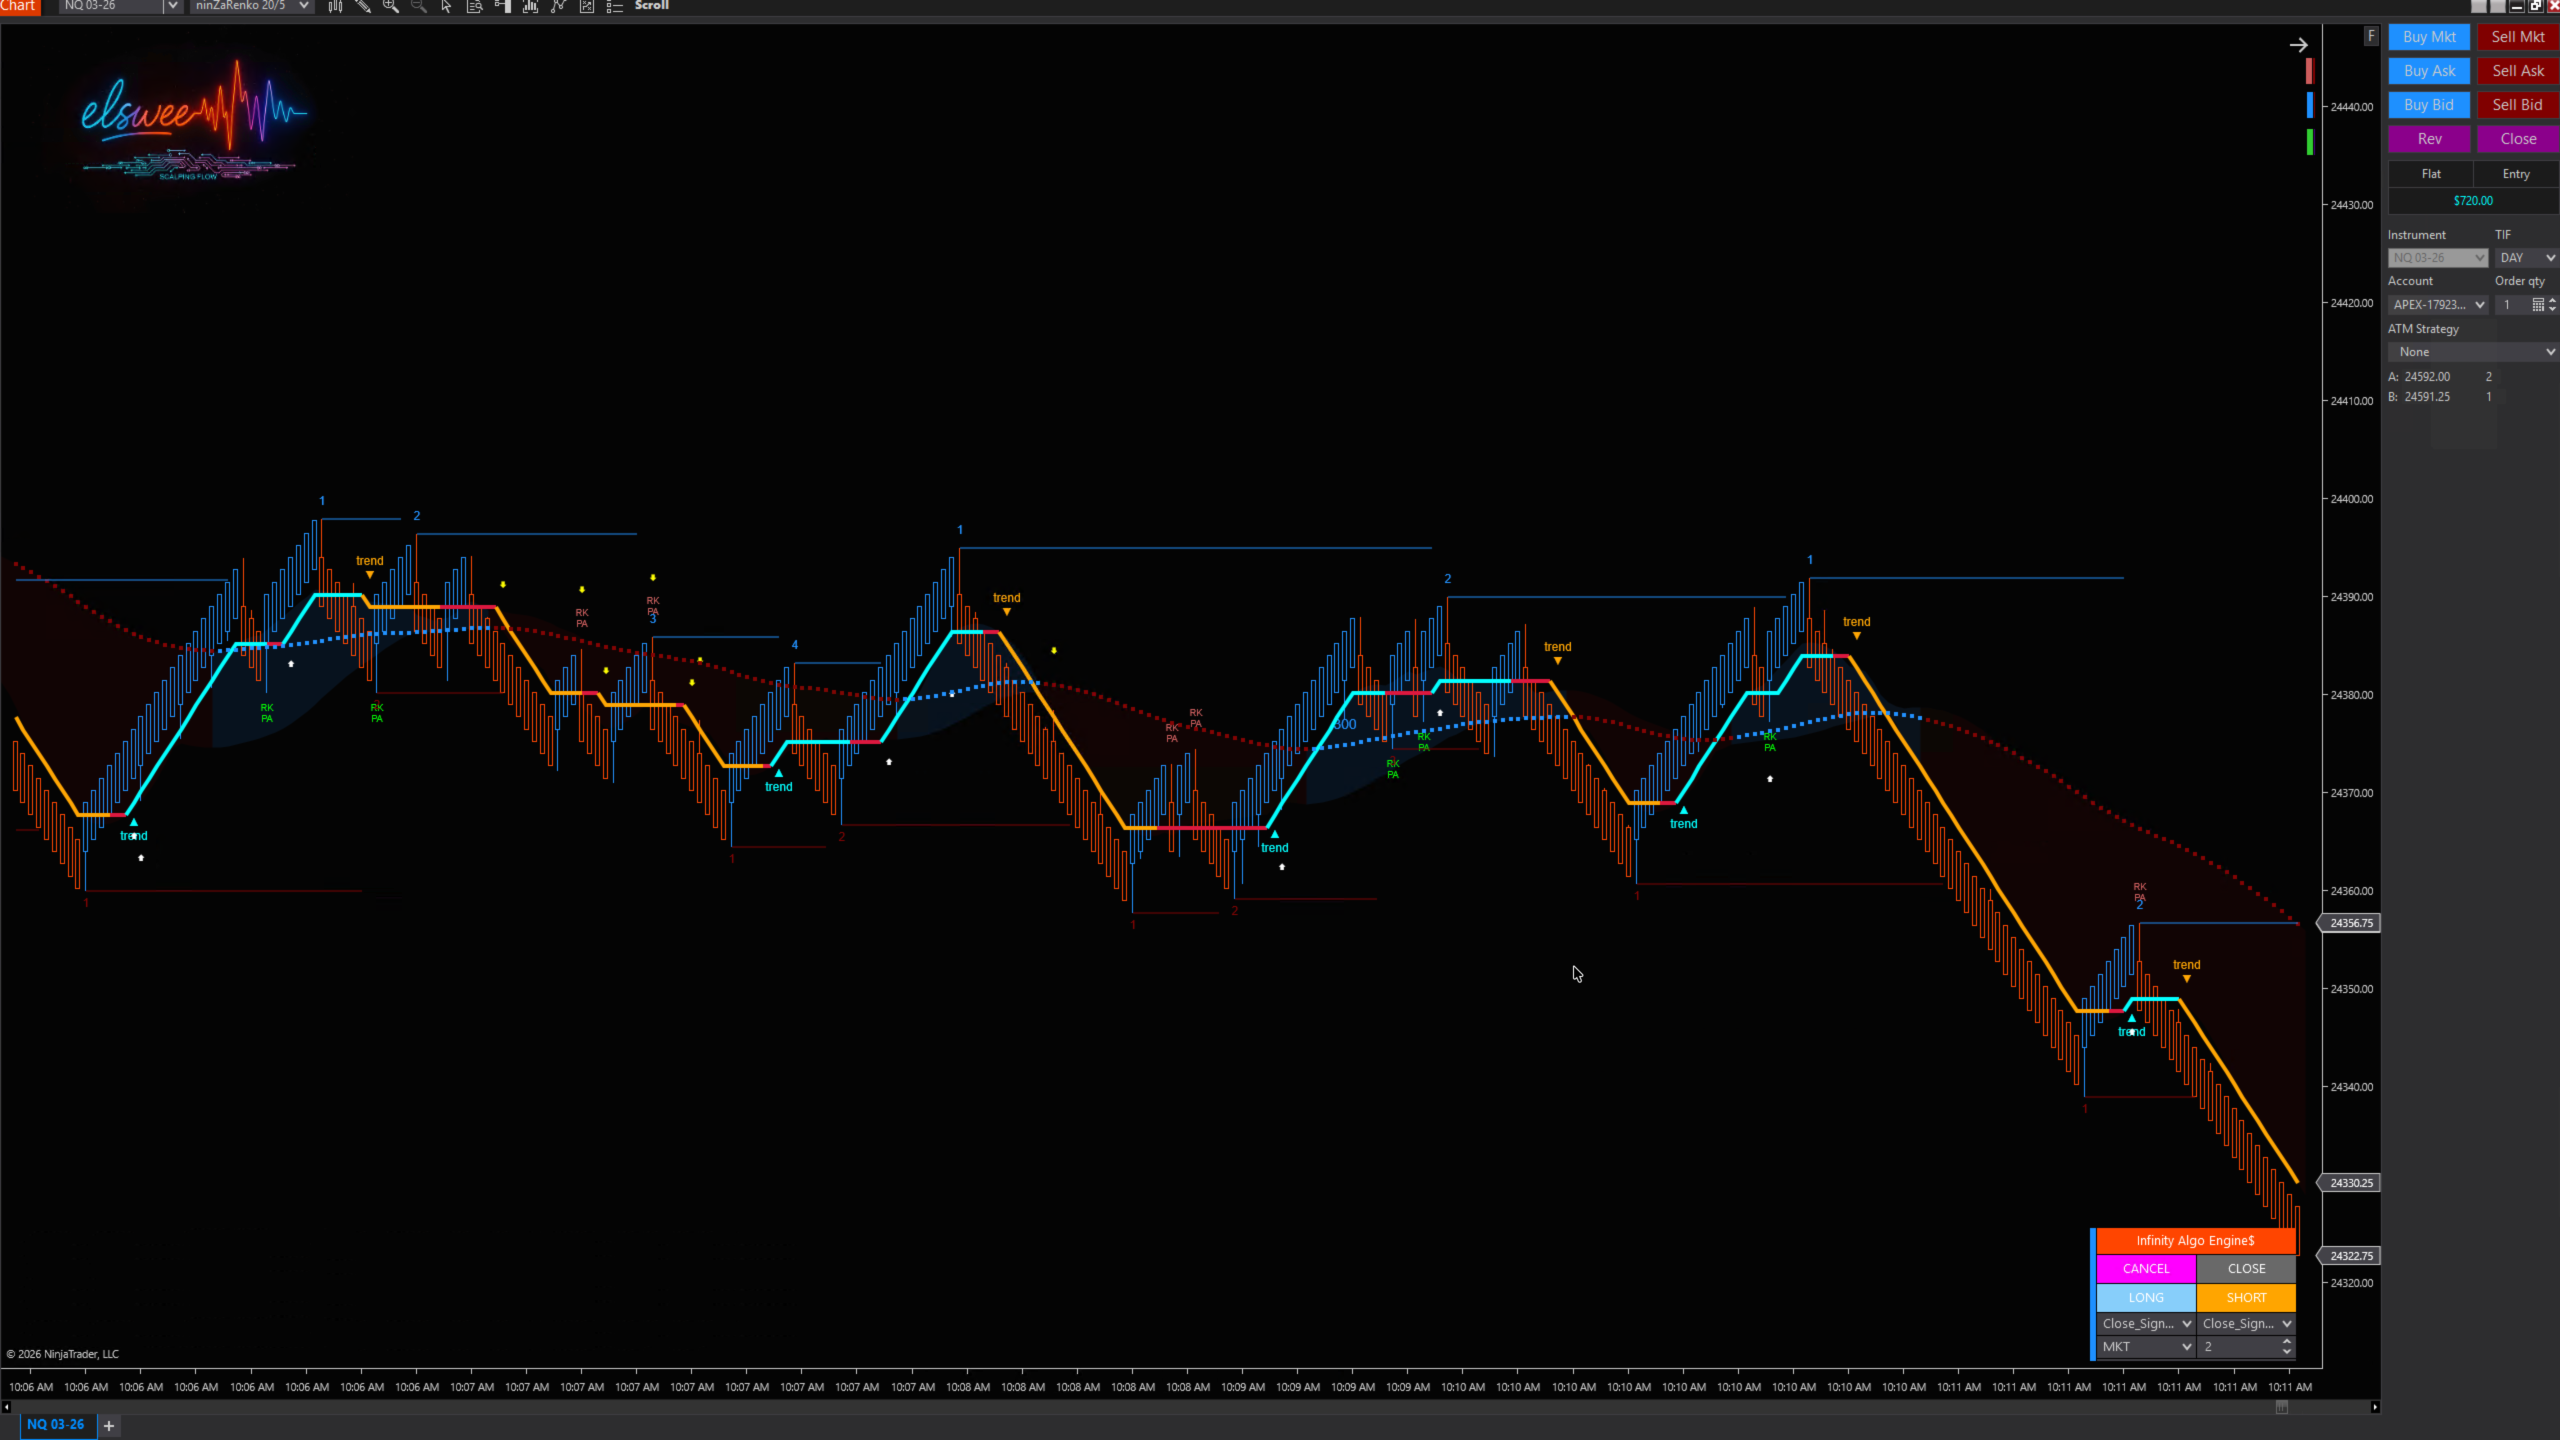Select the NQ 03-26 chart tab
Image resolution: width=2560 pixels, height=1440 pixels.
(x=55, y=1425)
